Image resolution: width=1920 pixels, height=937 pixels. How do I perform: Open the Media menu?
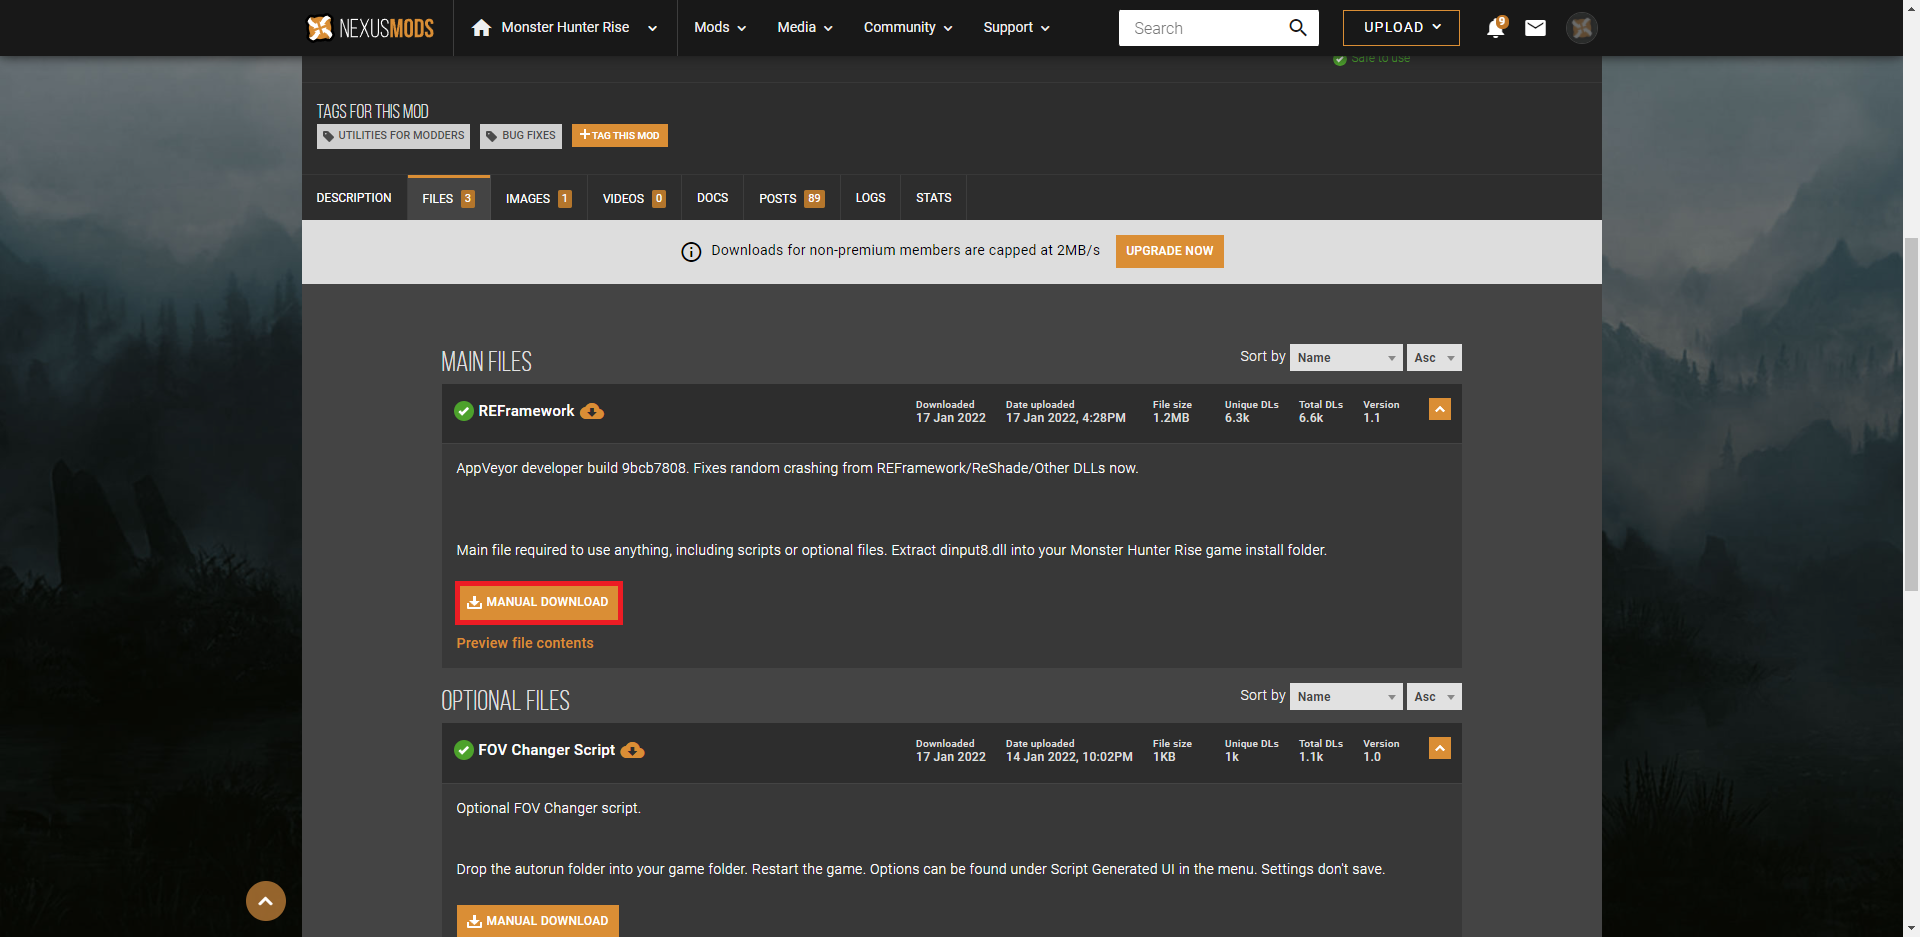coord(805,28)
